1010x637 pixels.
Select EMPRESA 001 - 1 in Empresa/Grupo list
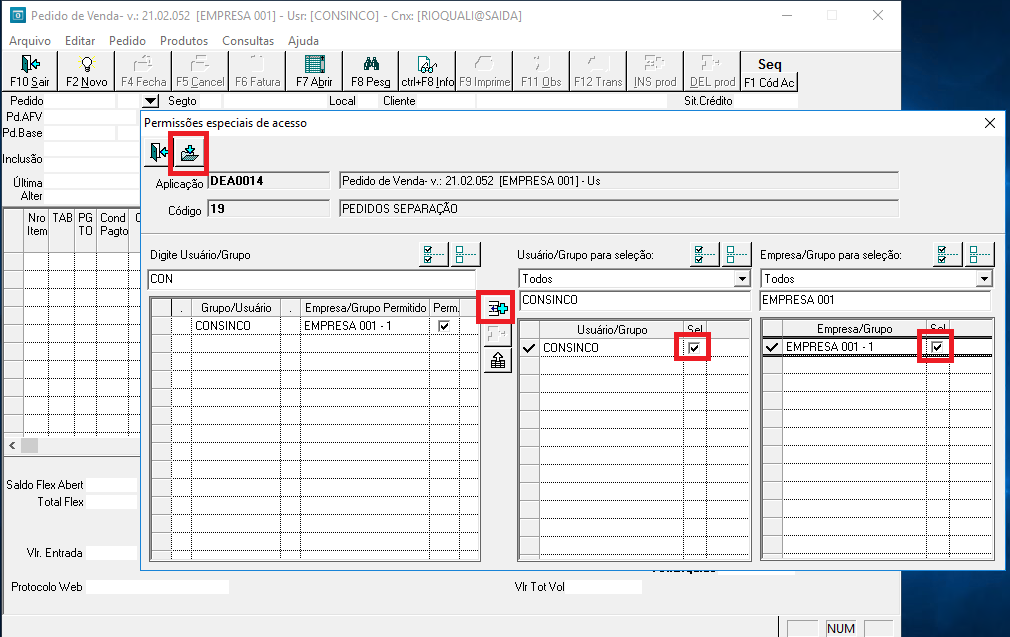click(x=854, y=347)
